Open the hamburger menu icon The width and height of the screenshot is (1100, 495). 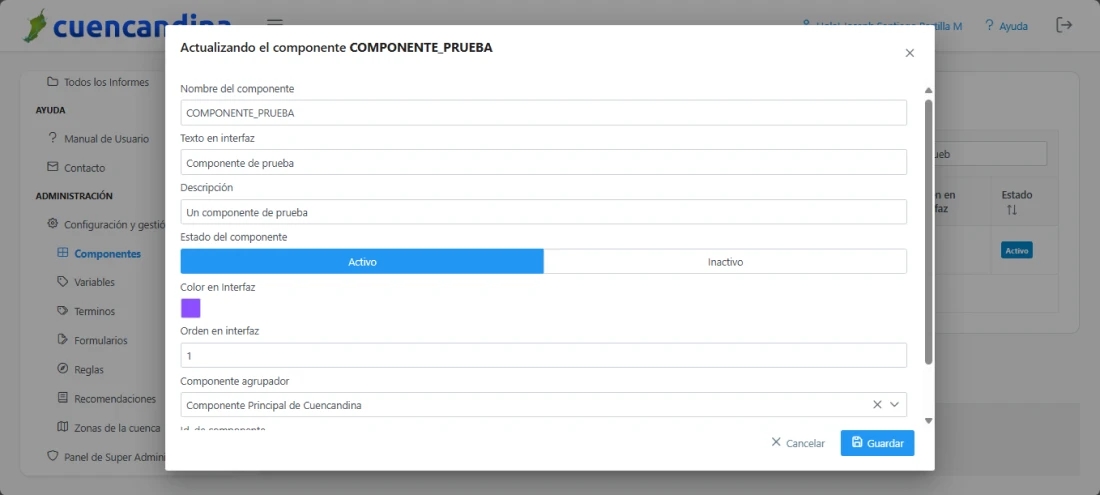[275, 24]
